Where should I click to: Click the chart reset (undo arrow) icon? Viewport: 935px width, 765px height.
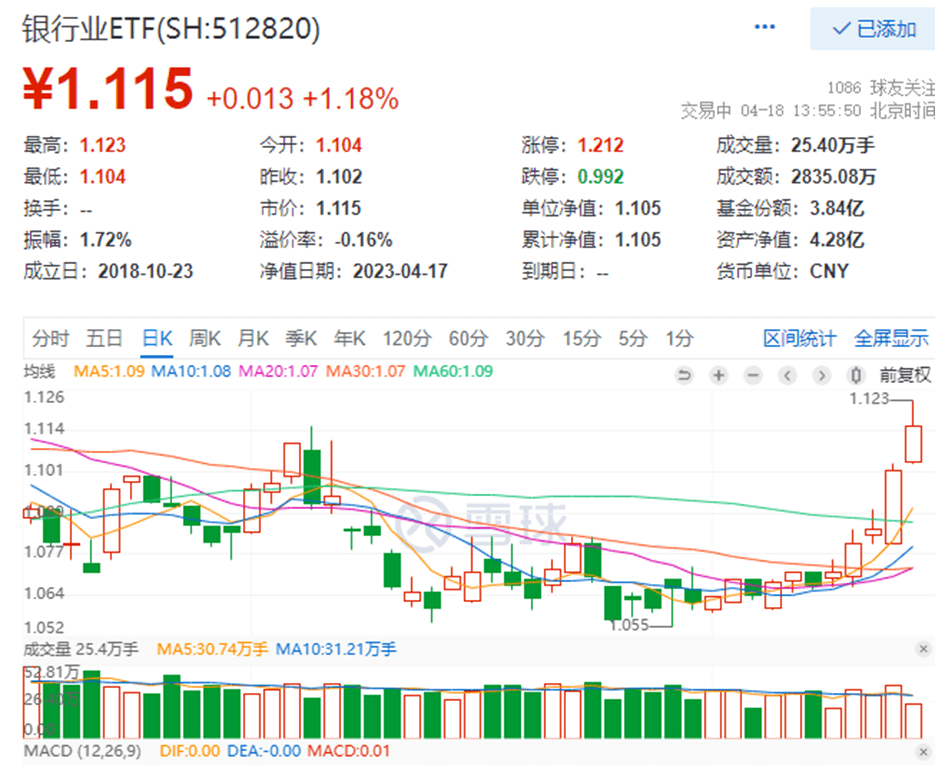685,375
